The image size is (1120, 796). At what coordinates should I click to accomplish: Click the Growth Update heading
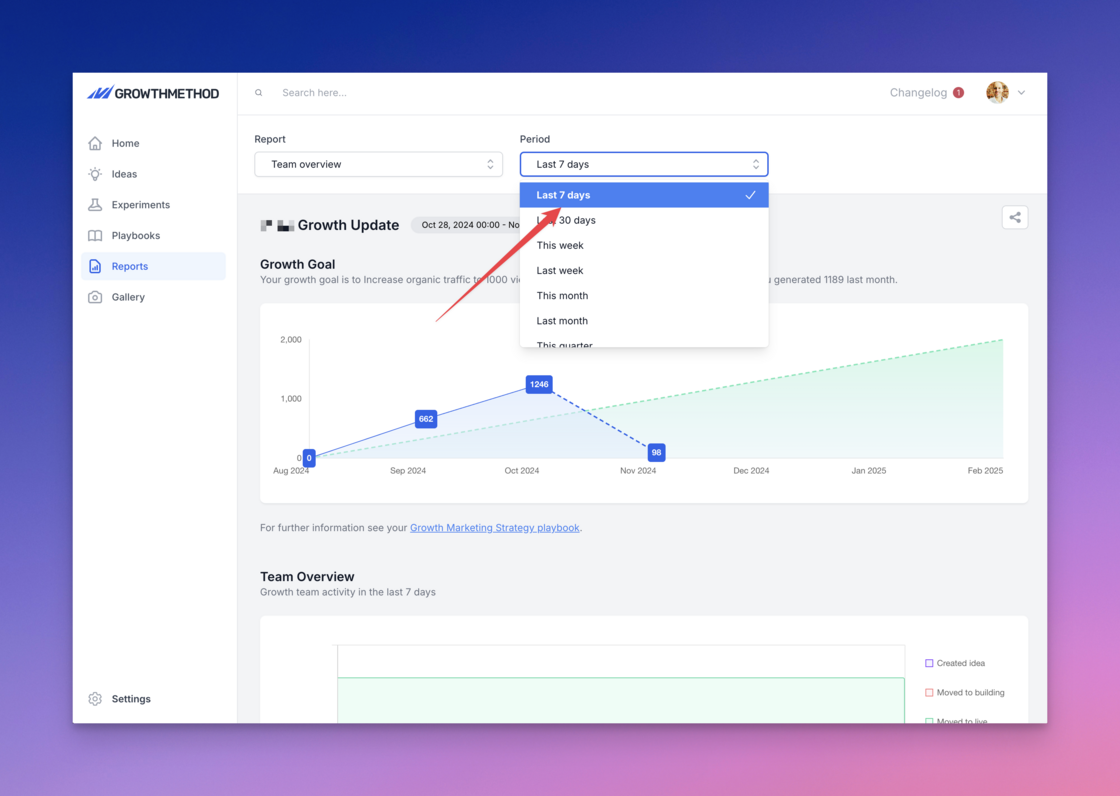348,225
